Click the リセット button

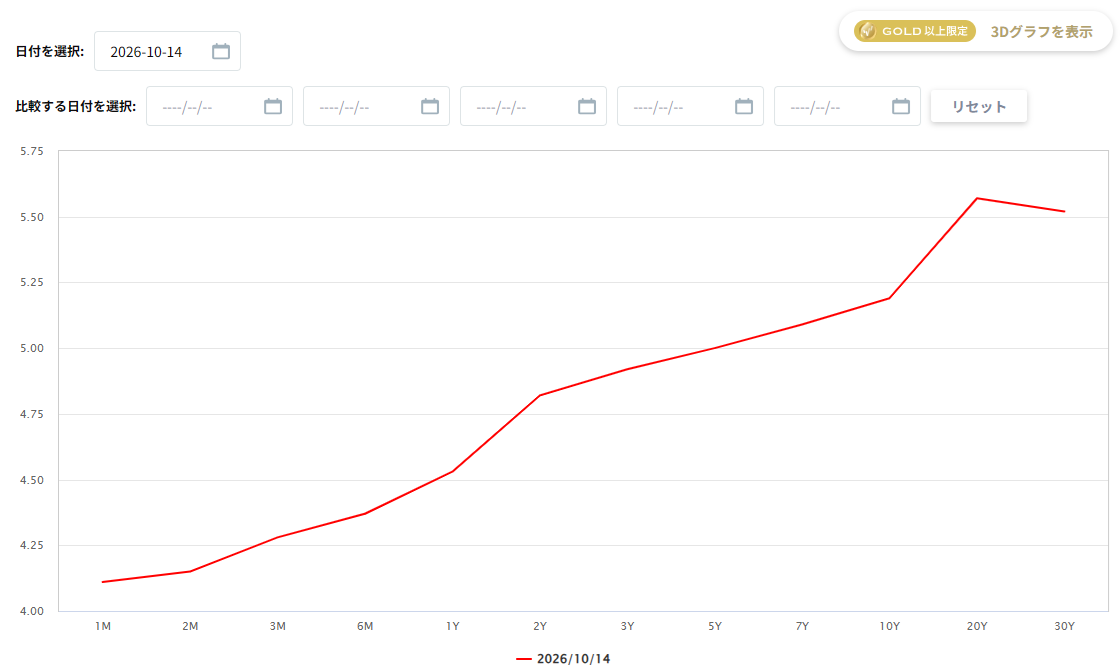979,106
